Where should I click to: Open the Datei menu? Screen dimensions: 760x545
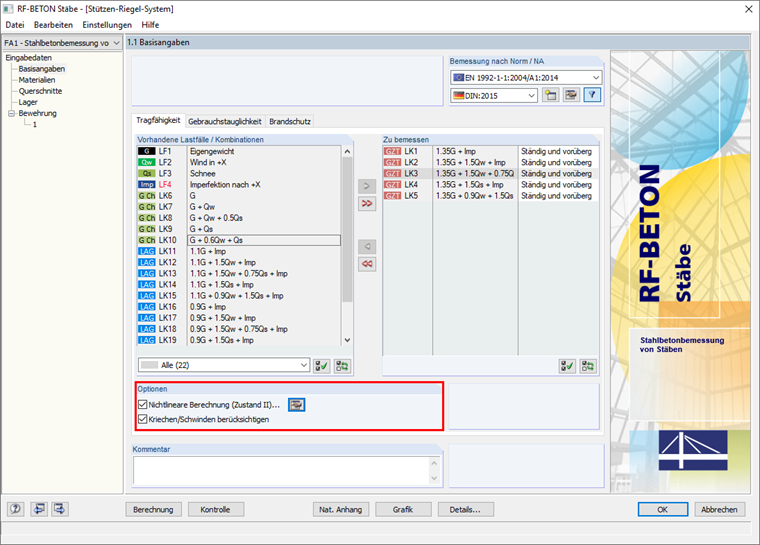(x=15, y=25)
